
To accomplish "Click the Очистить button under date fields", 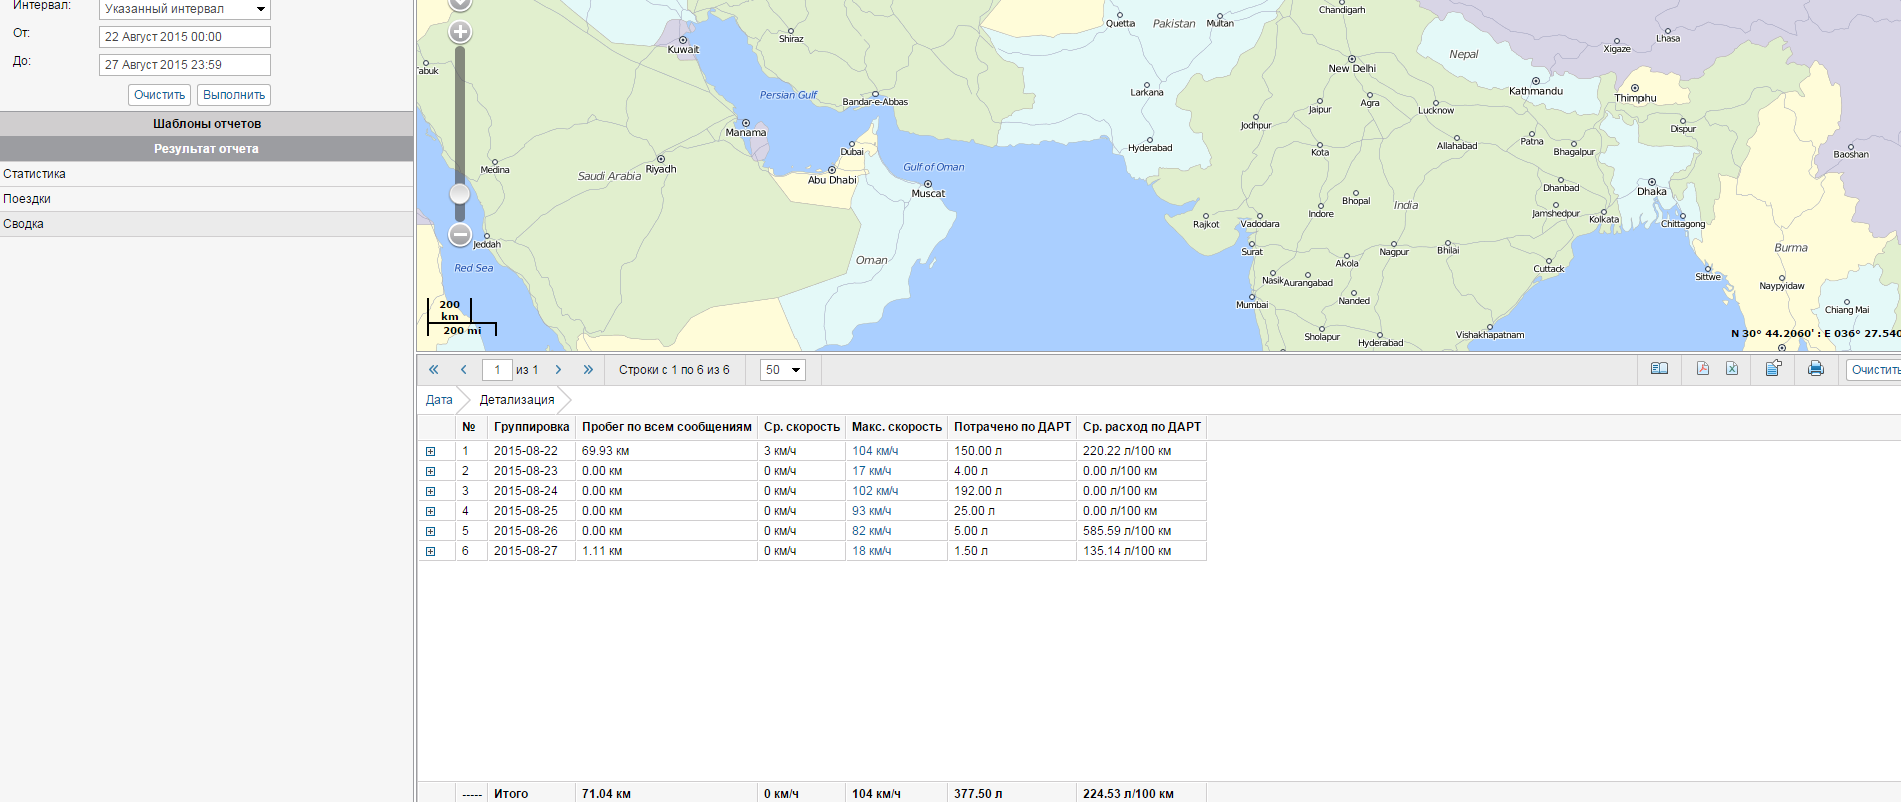I will click(x=160, y=95).
